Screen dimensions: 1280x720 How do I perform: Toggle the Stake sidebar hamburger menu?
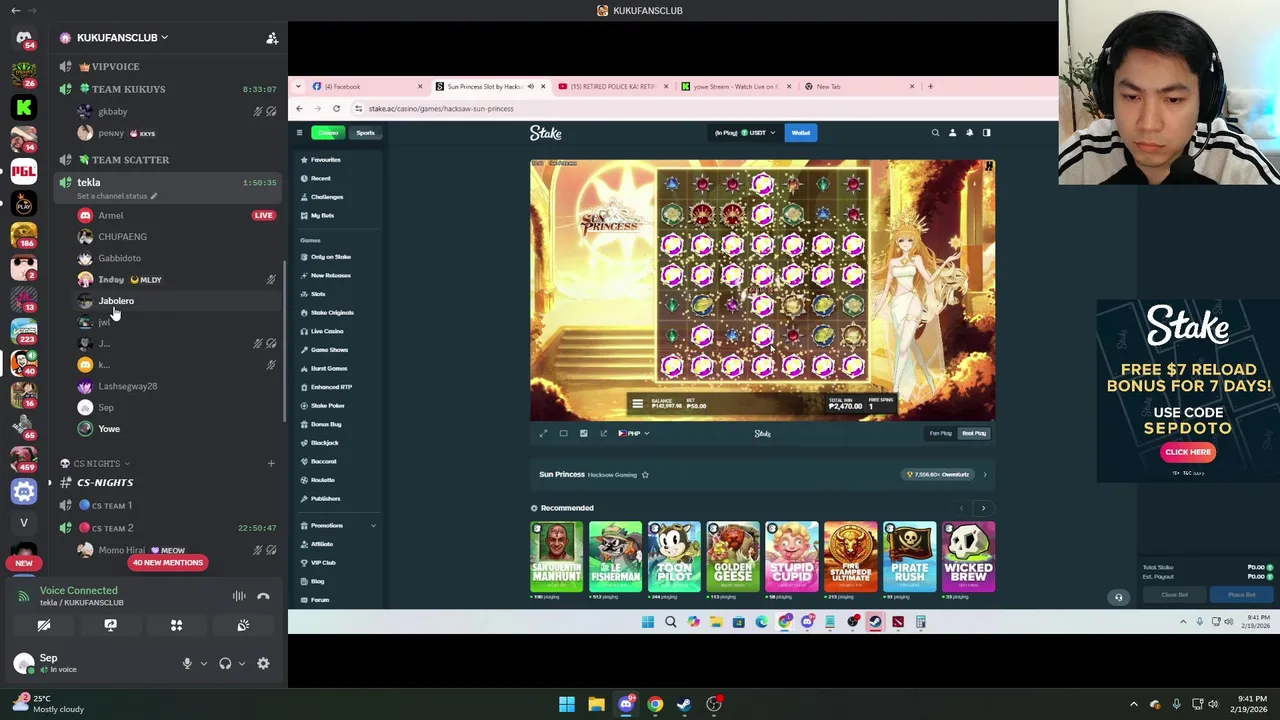(x=299, y=133)
